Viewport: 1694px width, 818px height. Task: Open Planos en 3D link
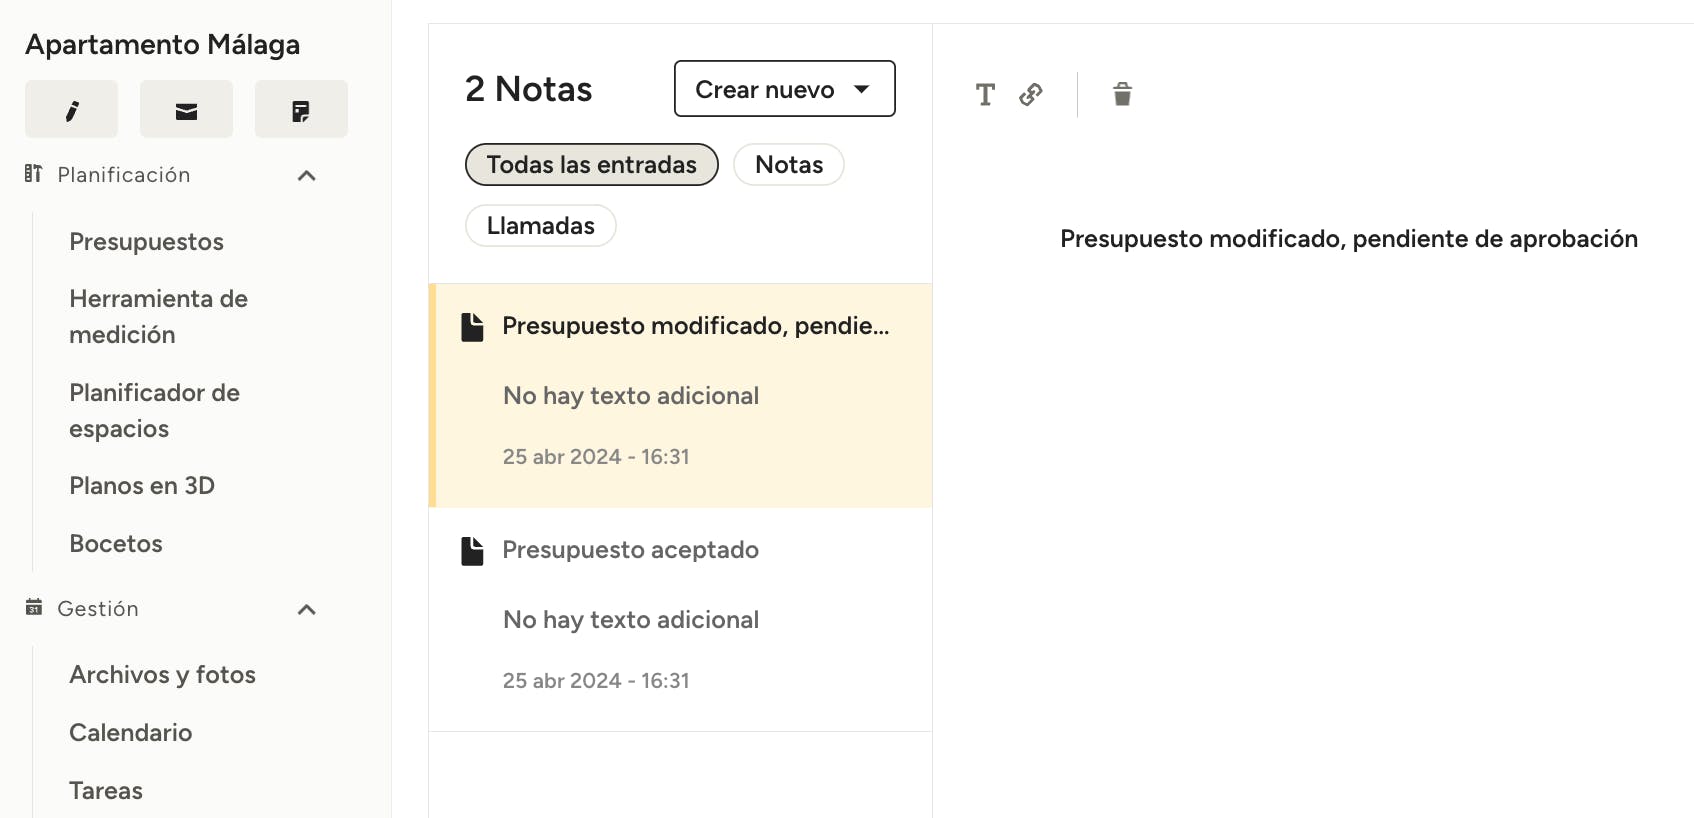[142, 486]
